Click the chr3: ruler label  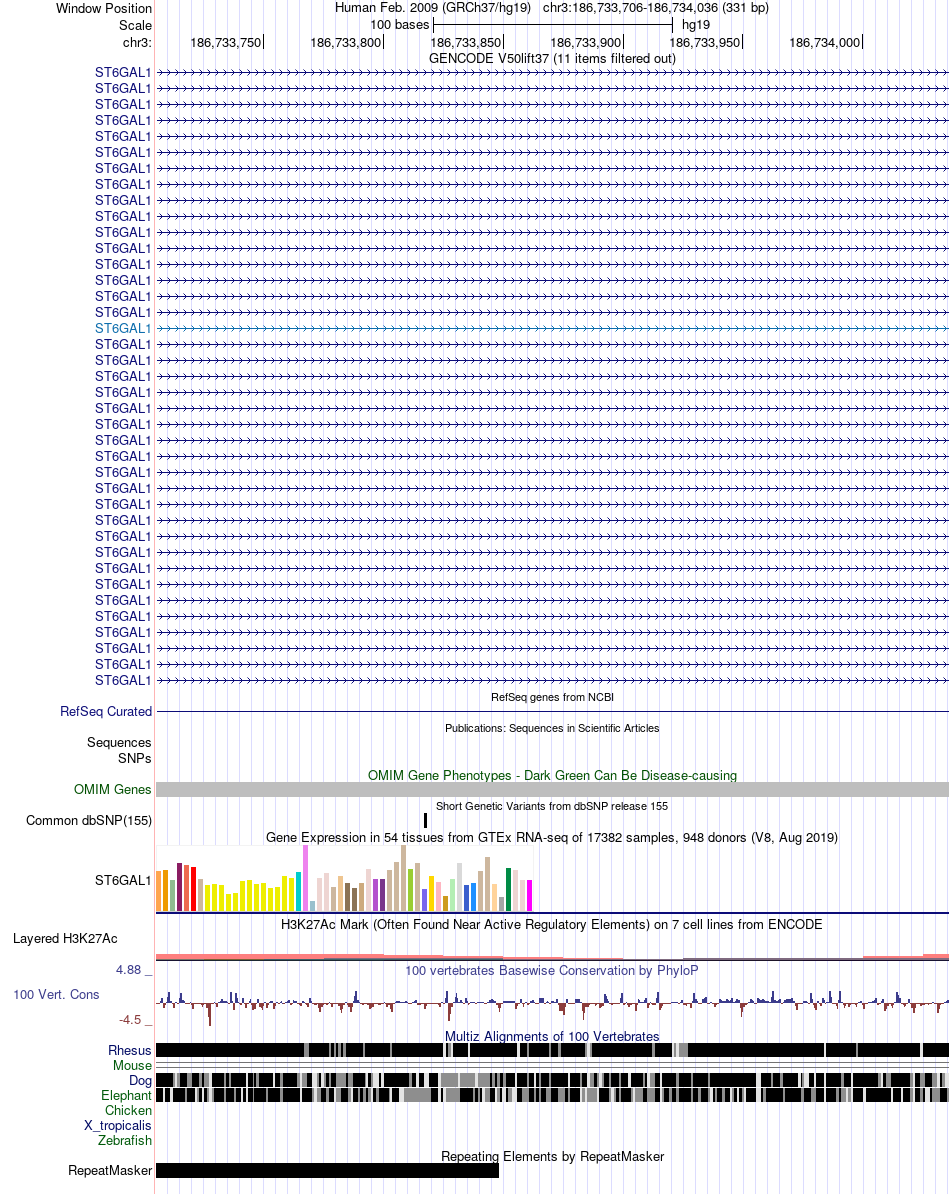point(137,43)
